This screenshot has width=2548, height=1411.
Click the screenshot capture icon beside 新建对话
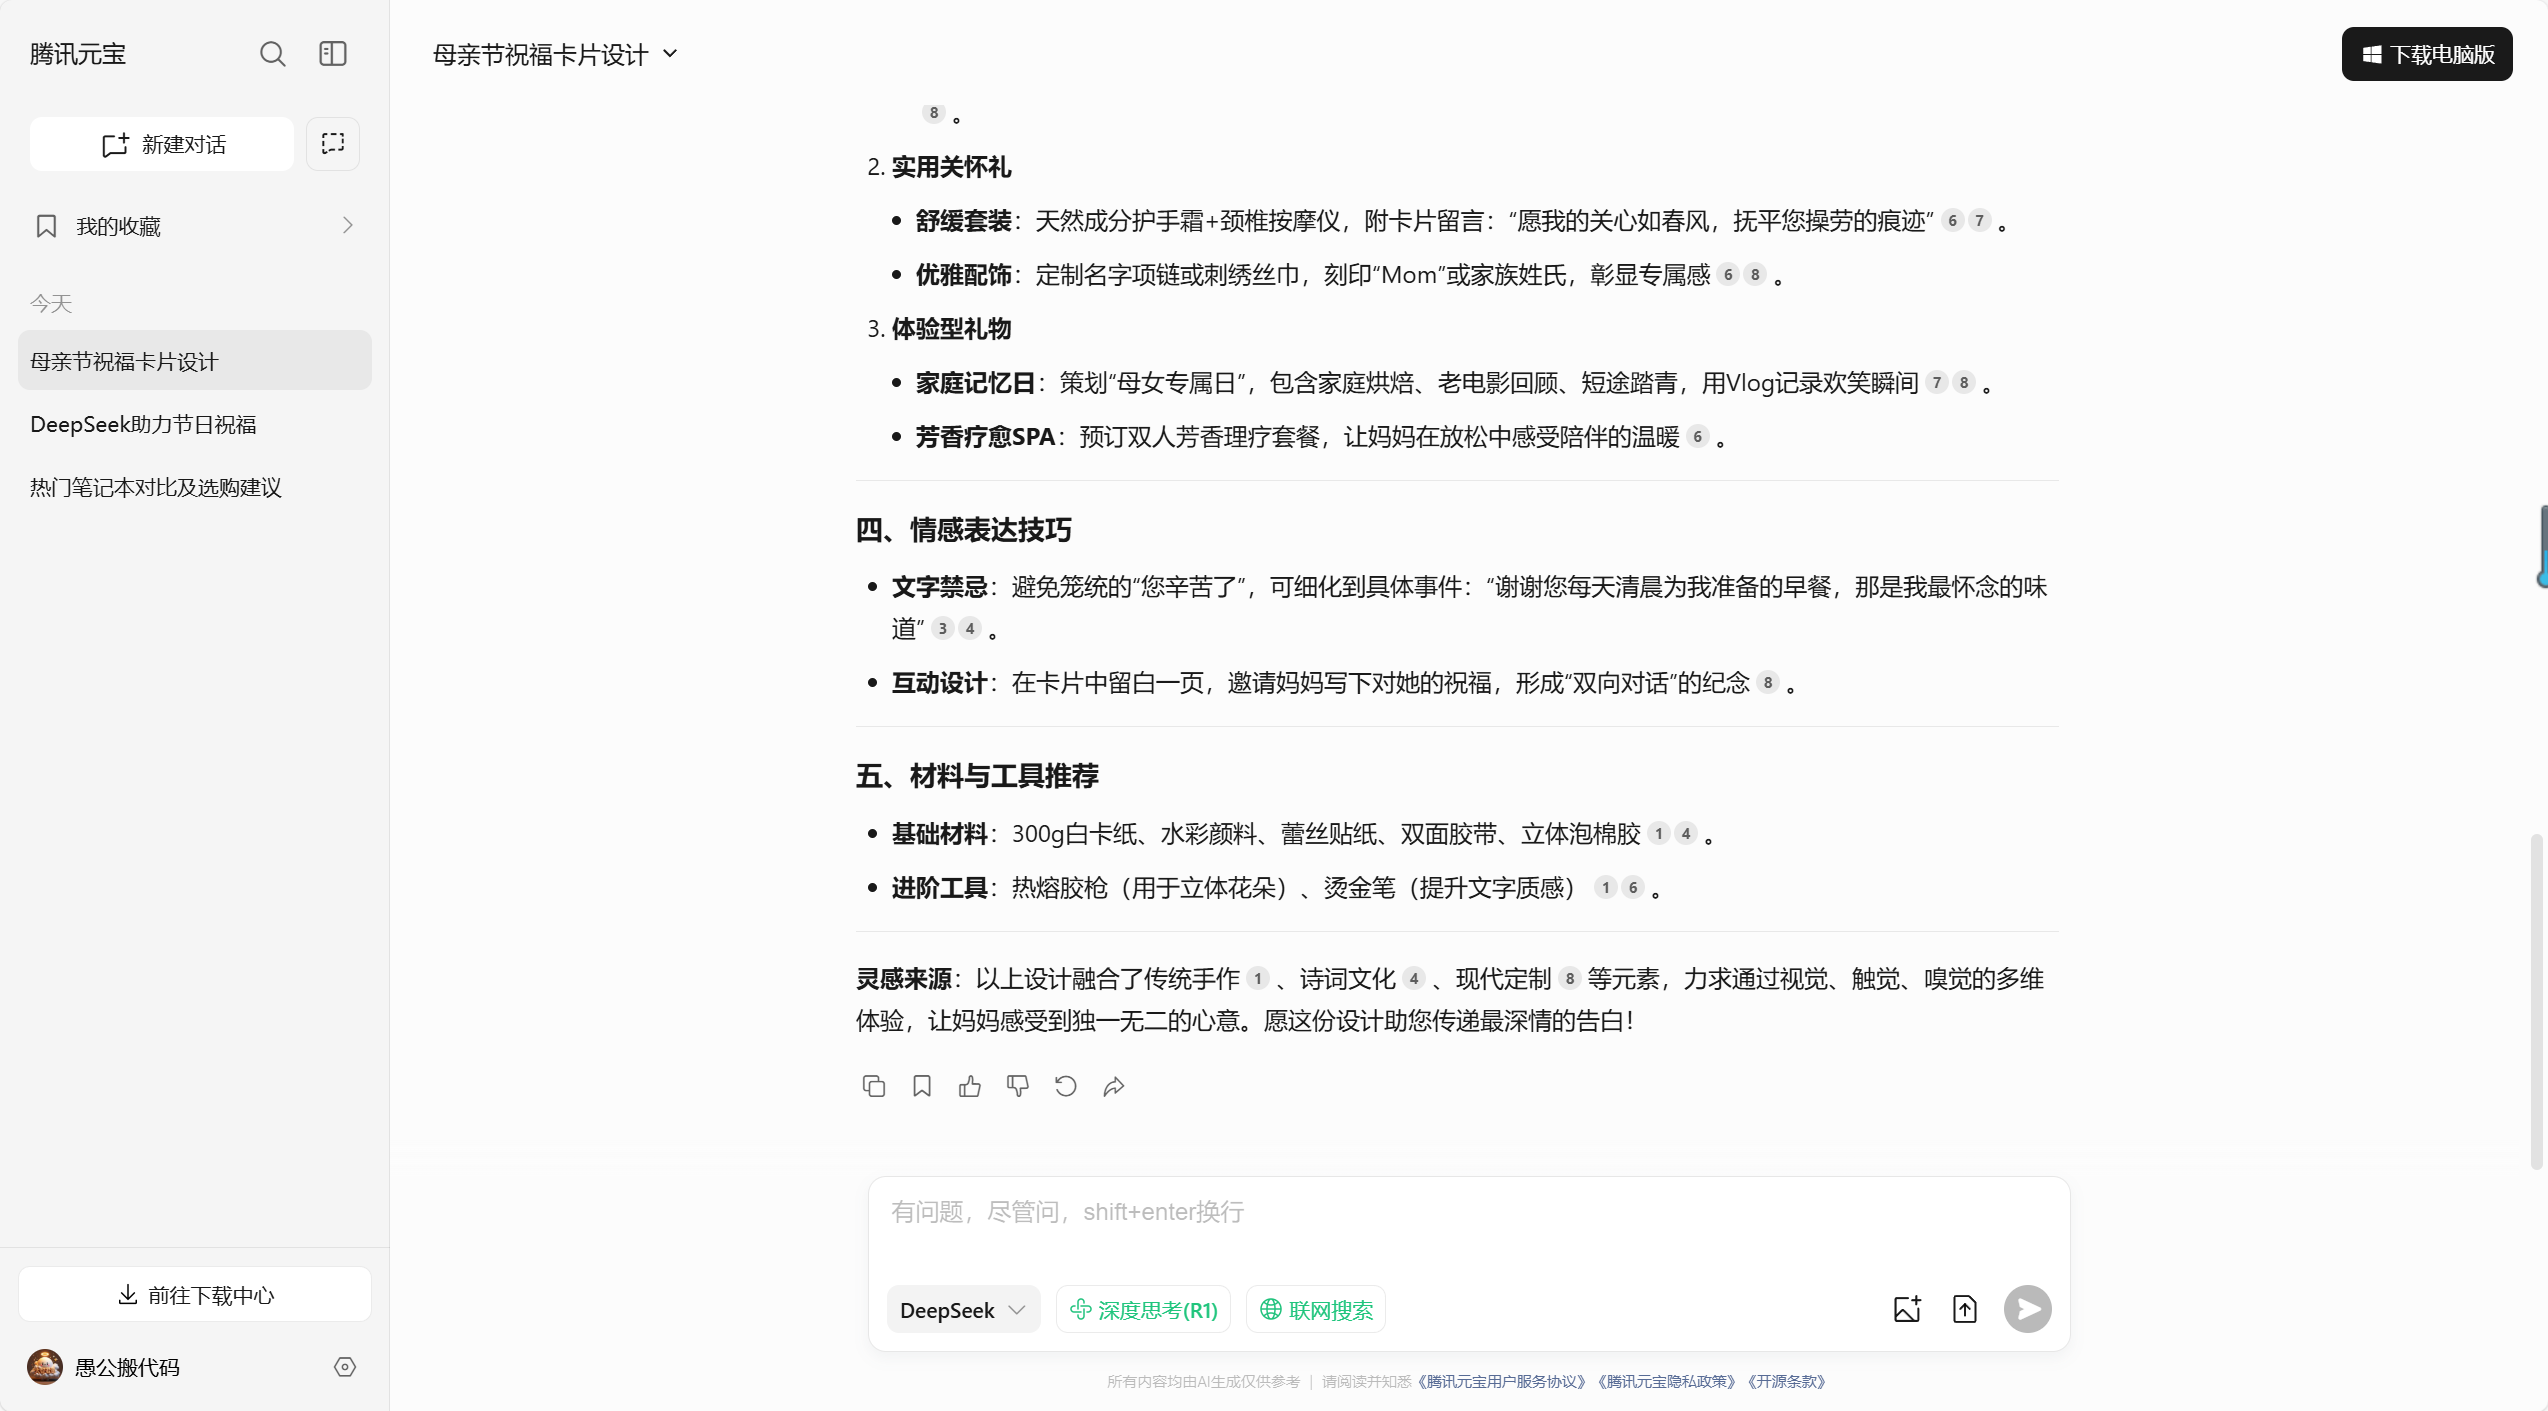coord(333,144)
